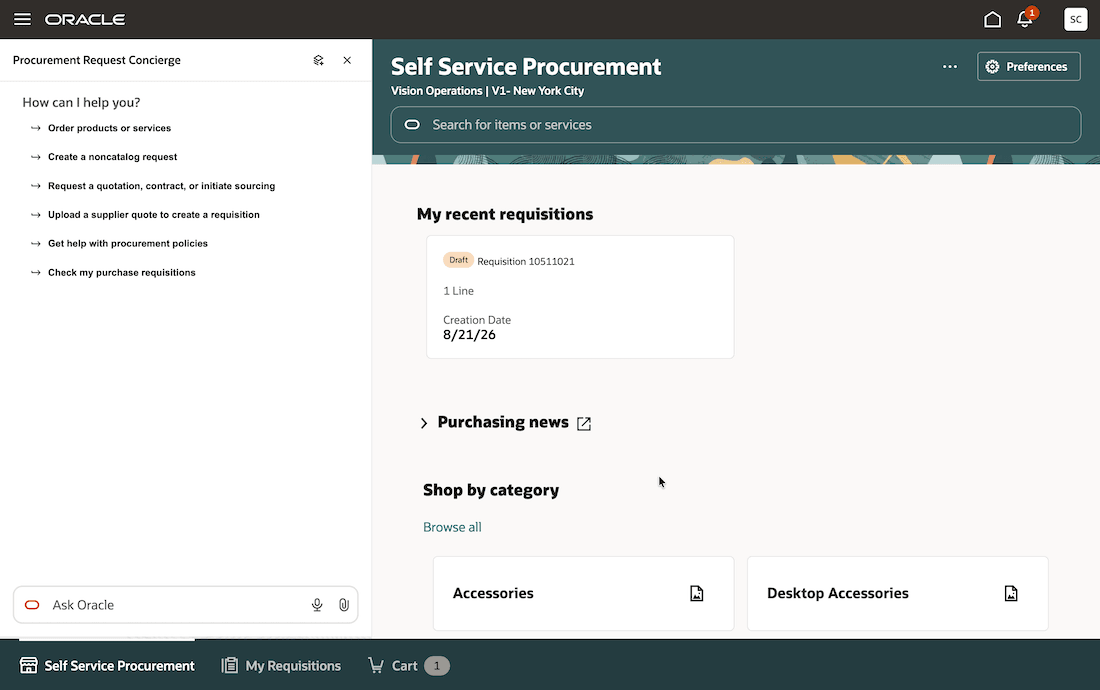Viewport: 1100px width, 690px height.
Task: Select Order products or services
Action: [109, 128]
